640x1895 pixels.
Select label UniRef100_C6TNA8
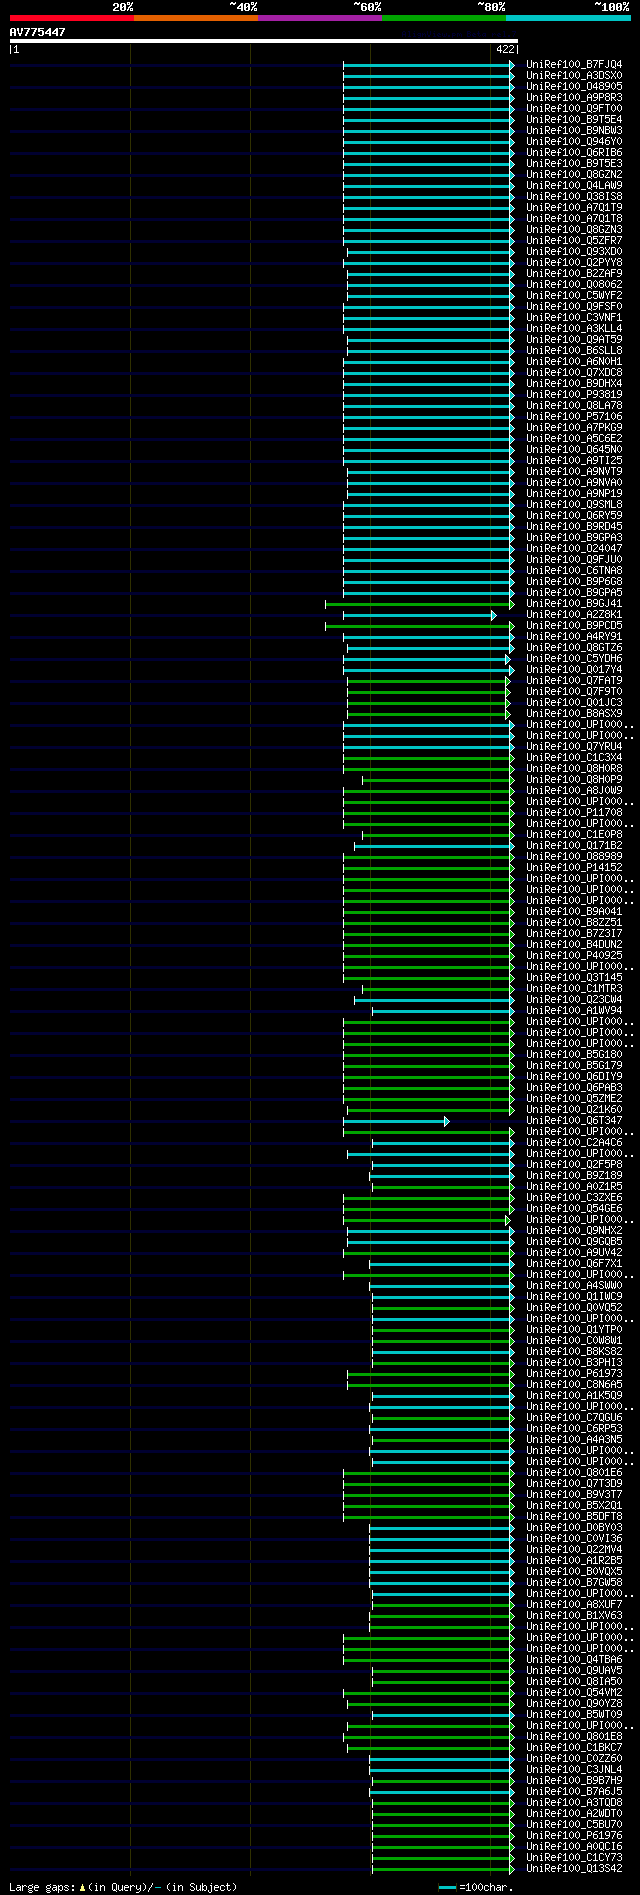click(574, 571)
